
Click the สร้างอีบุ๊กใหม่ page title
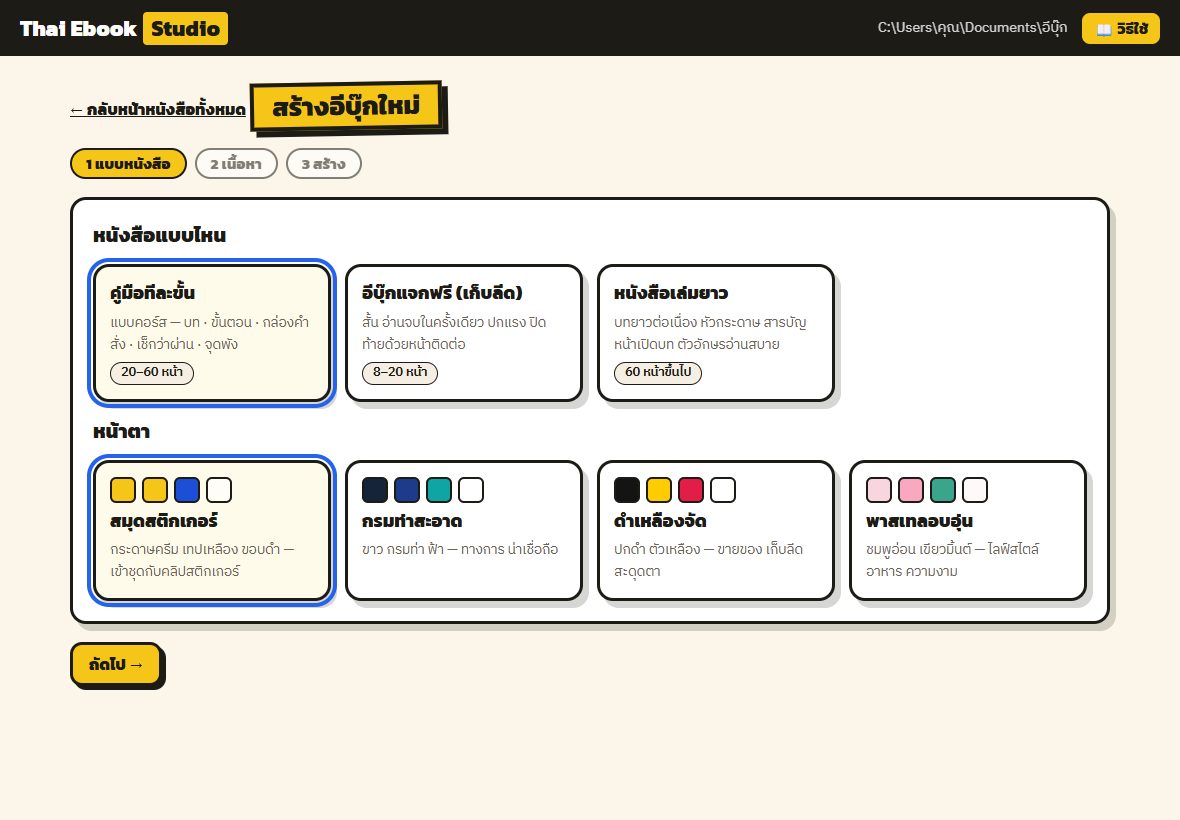[346, 107]
